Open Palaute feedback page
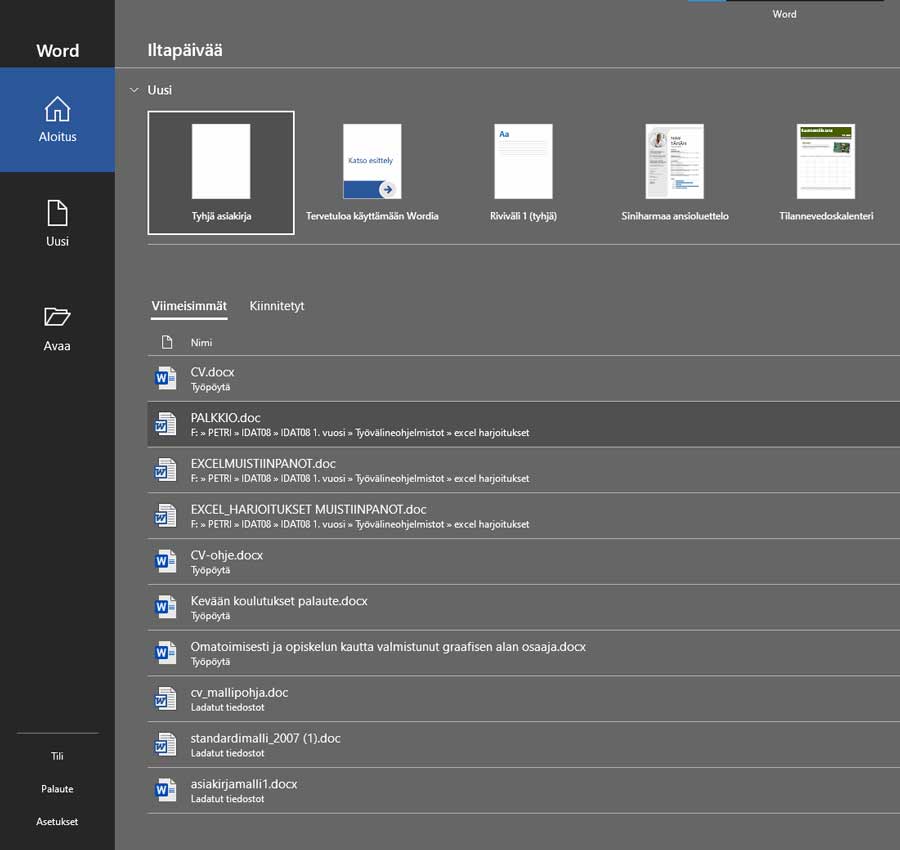Viewport: 900px width, 850px height. click(57, 789)
